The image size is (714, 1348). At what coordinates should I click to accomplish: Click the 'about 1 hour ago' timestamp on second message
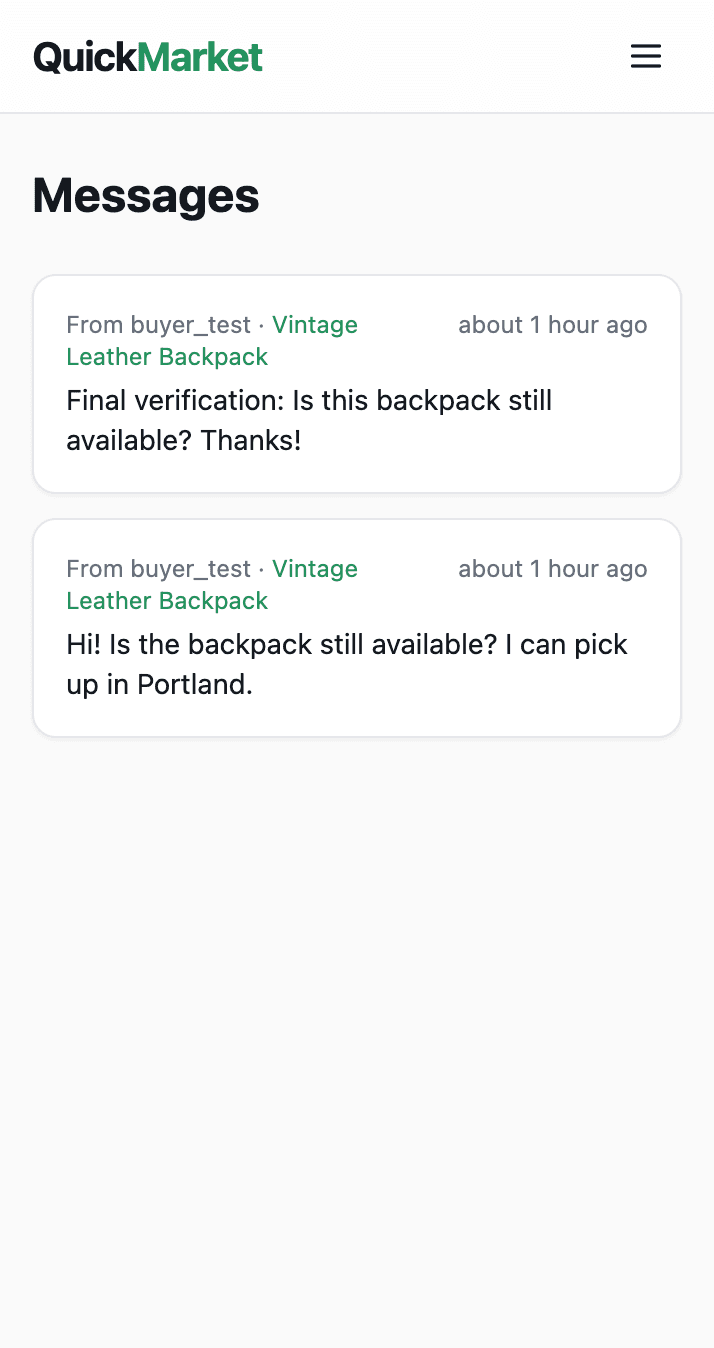click(552, 568)
